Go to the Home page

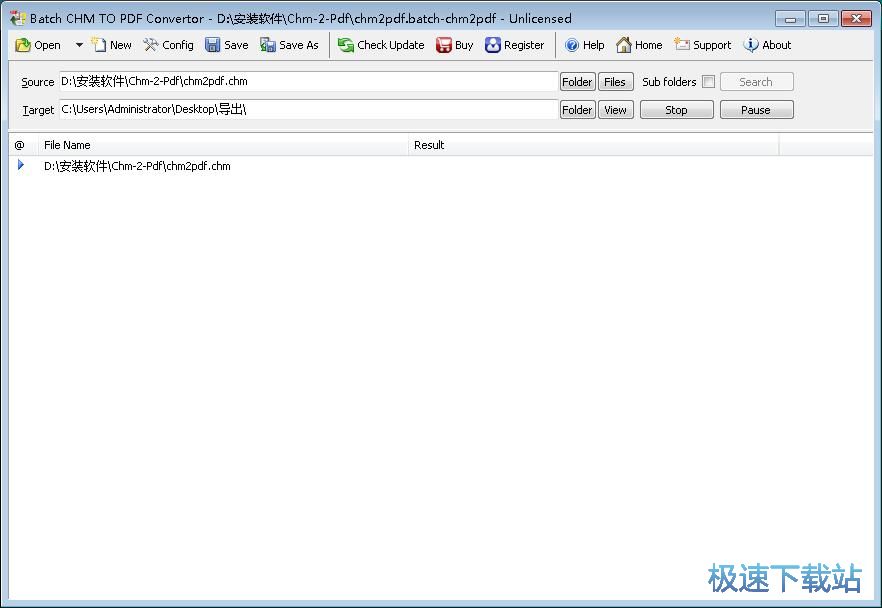pyautogui.click(x=638, y=45)
